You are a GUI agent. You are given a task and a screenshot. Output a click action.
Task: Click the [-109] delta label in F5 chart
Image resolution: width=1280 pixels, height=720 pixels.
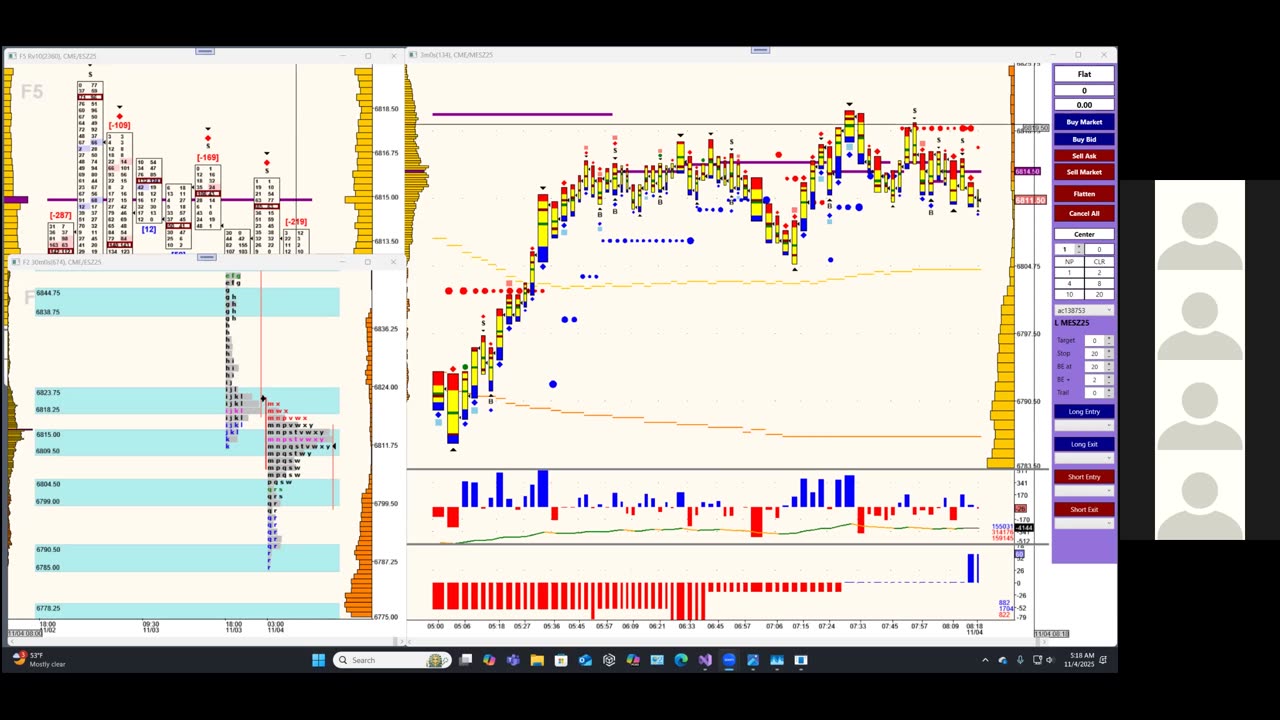(119, 126)
